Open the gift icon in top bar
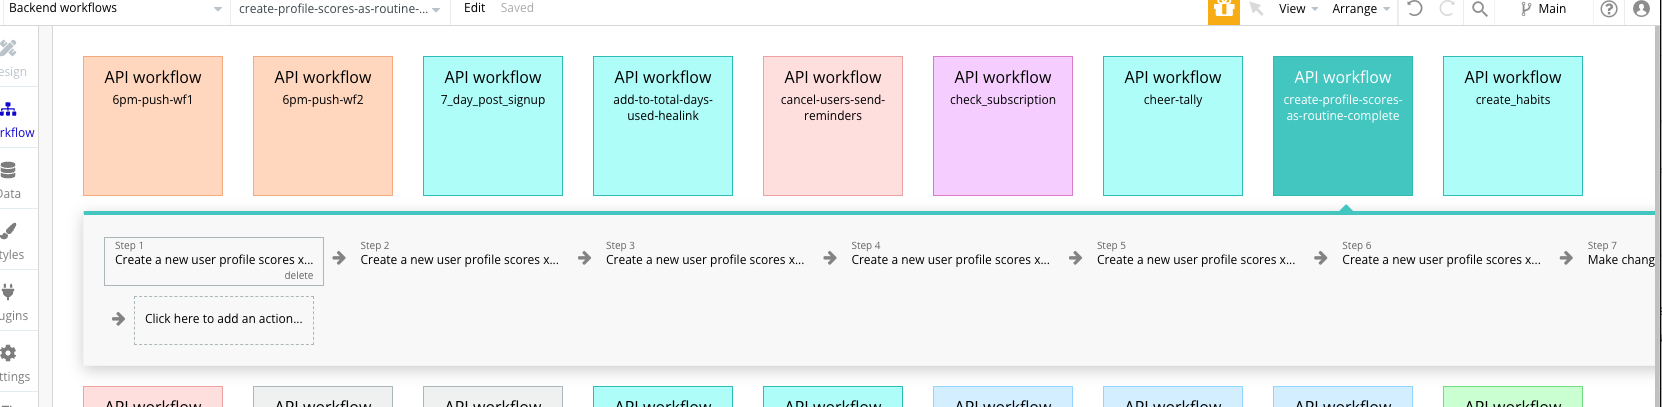This screenshot has height=407, width=1662. [x=1223, y=10]
